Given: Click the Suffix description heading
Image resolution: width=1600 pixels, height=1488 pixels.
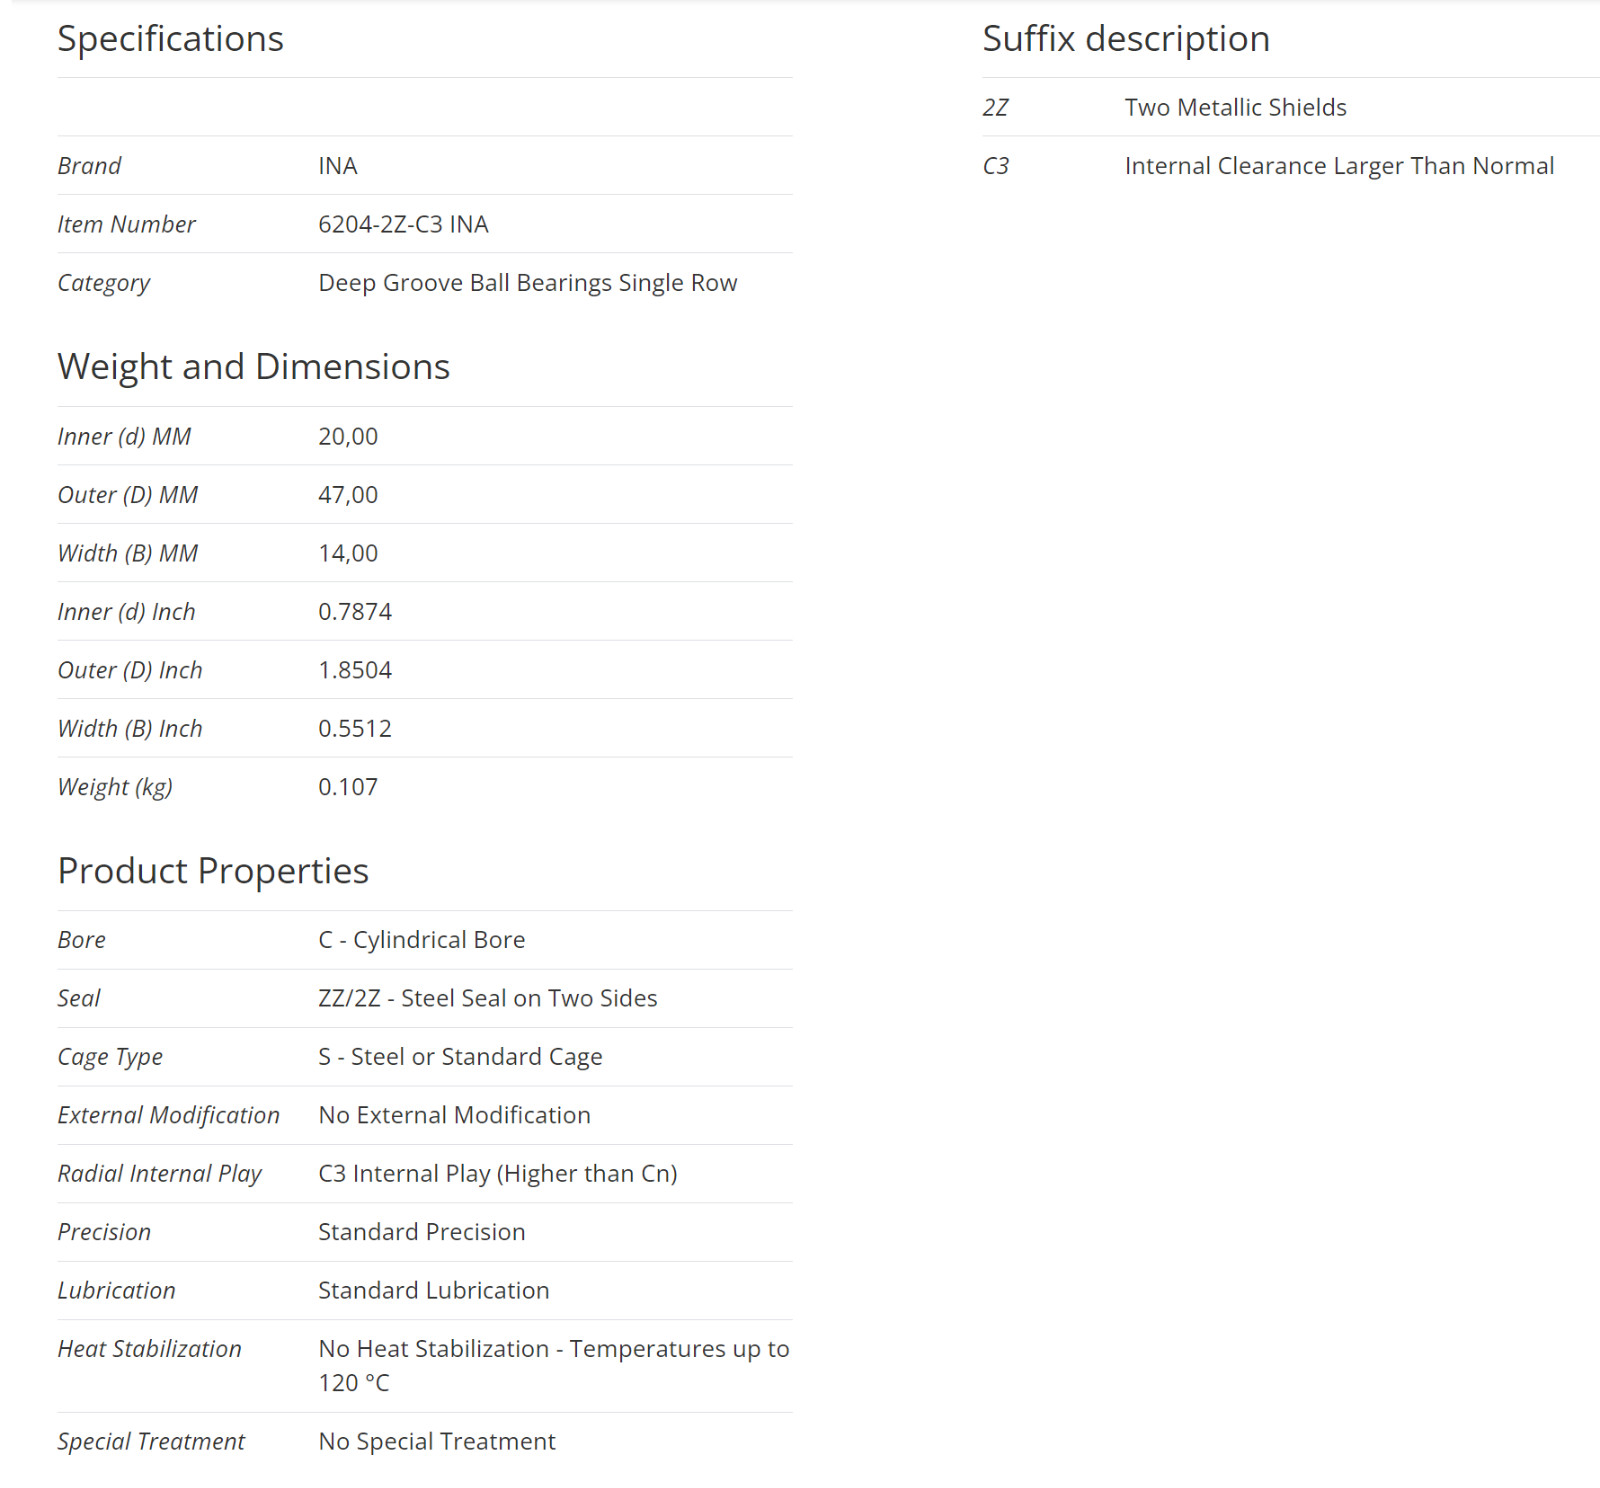Looking at the screenshot, I should coord(1126,39).
